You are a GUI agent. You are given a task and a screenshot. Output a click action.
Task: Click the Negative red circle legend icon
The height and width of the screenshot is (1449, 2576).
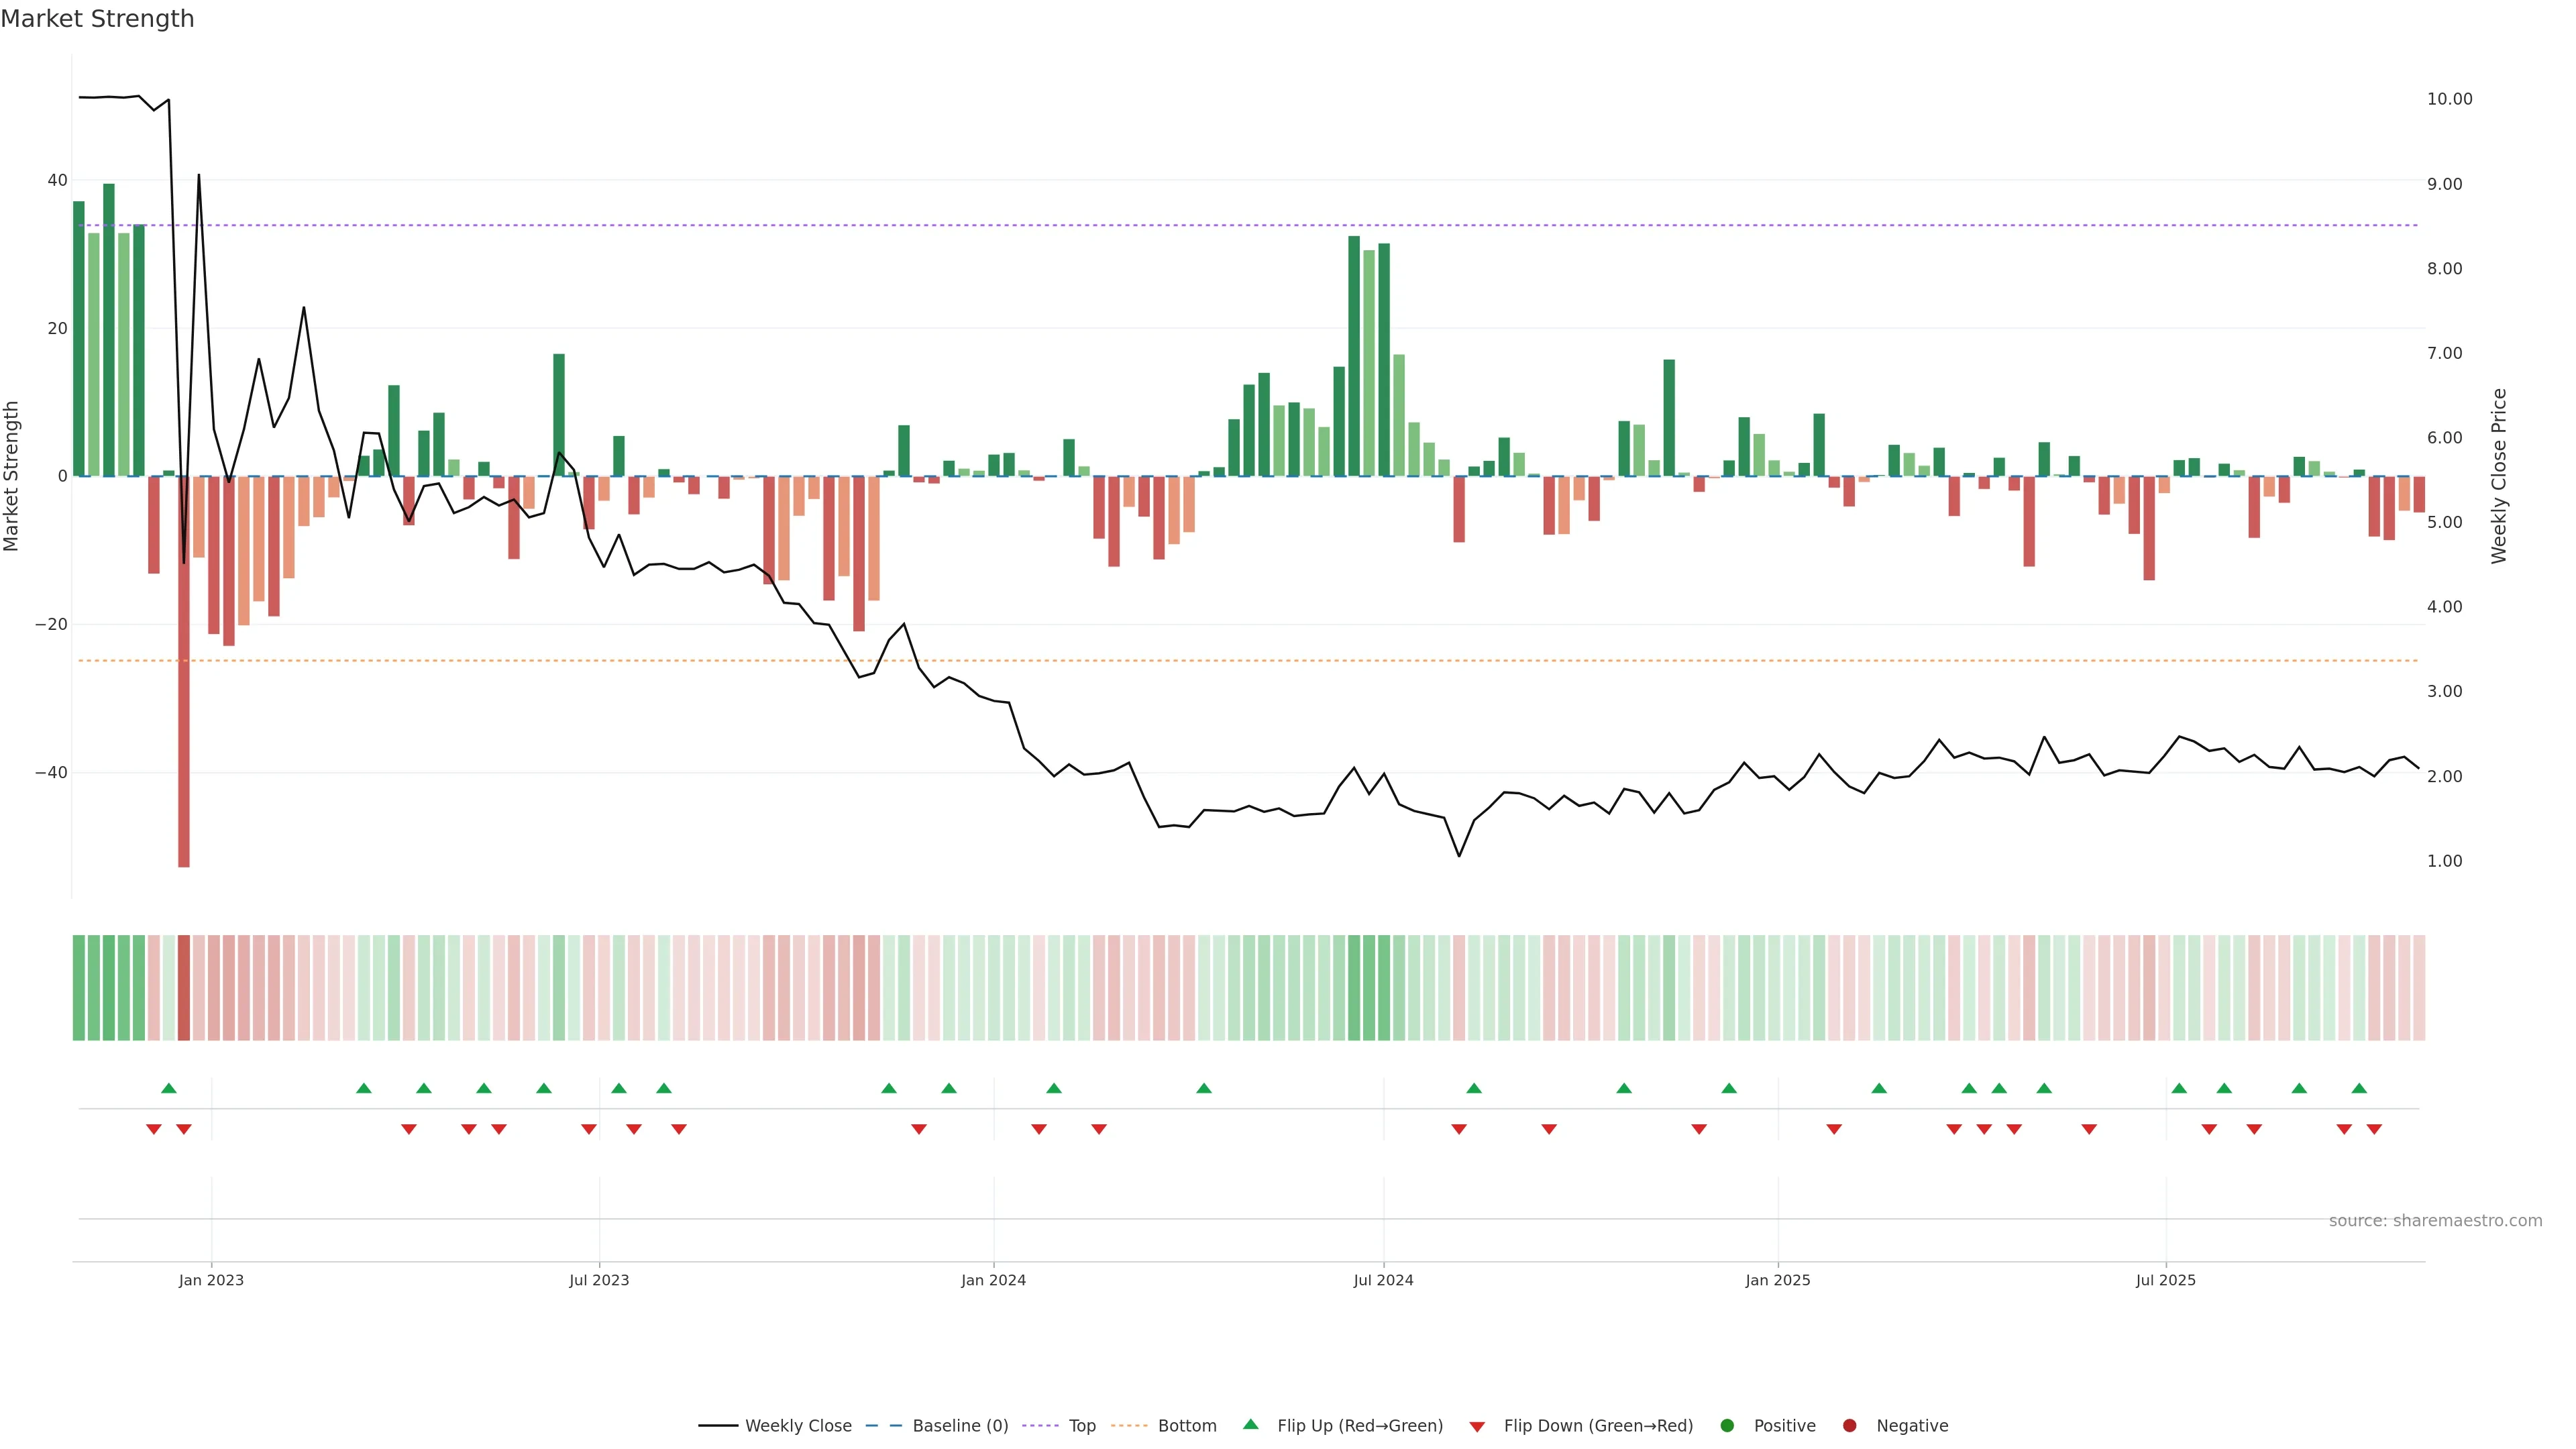tap(1849, 1425)
